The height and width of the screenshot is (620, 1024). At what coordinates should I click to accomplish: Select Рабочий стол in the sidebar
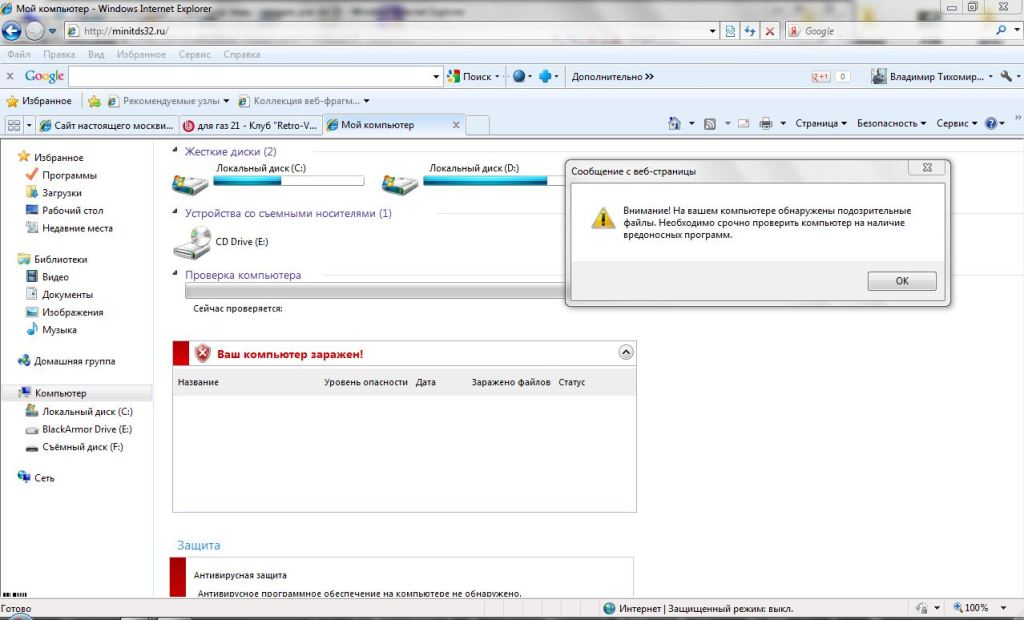72,210
